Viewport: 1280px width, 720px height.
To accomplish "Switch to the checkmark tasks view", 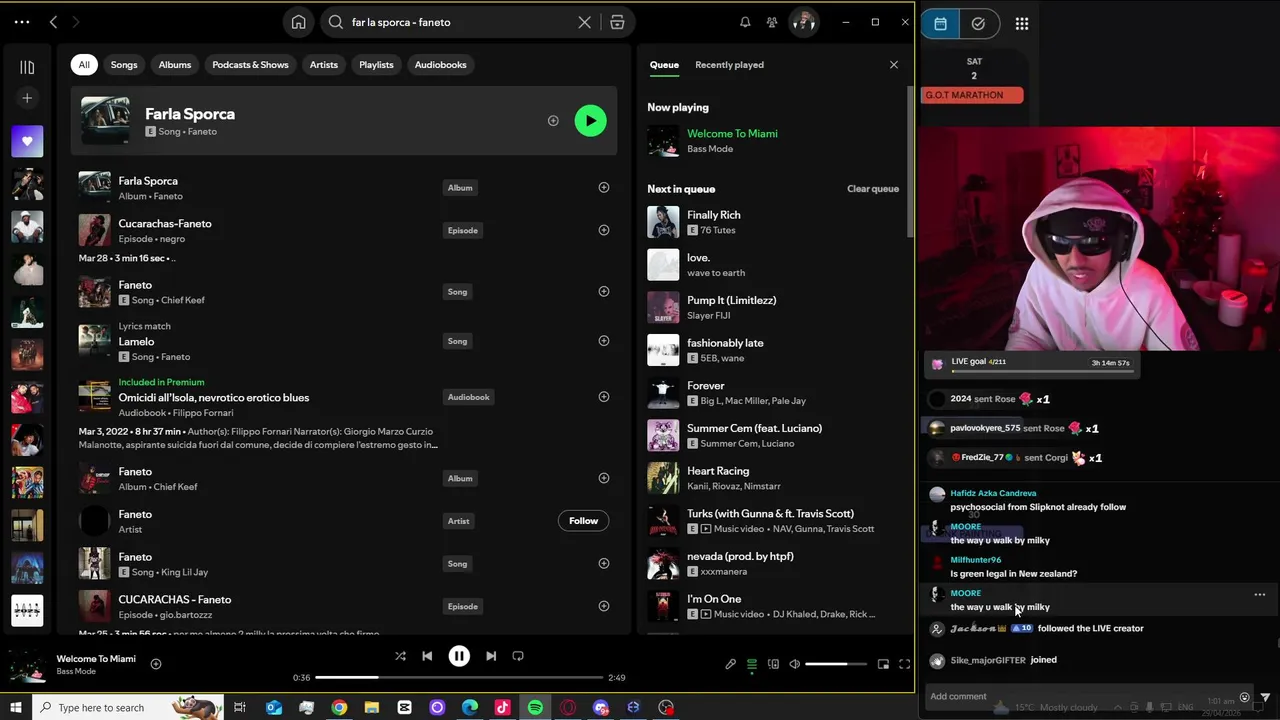I will pyautogui.click(x=978, y=24).
